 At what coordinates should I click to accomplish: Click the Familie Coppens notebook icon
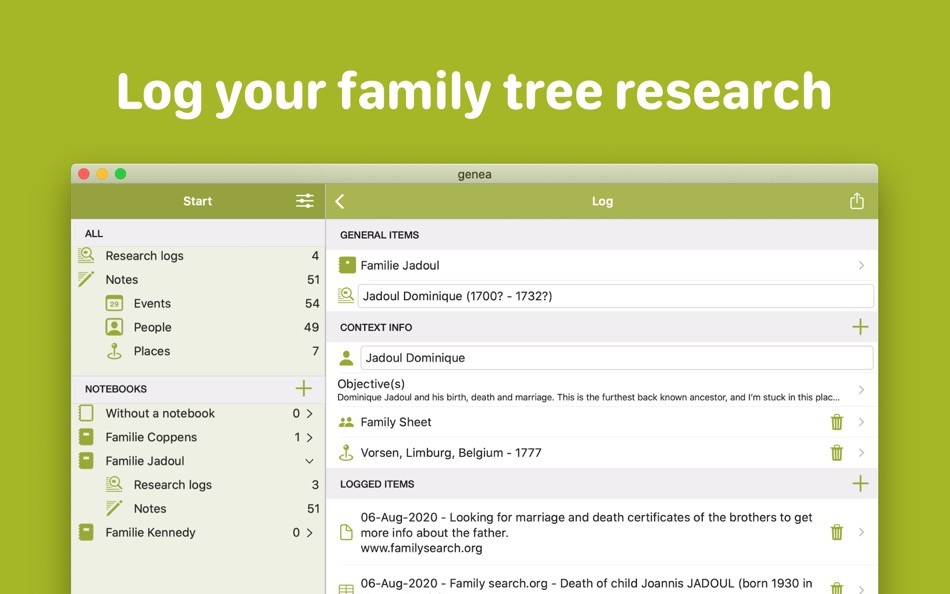[x=86, y=436]
